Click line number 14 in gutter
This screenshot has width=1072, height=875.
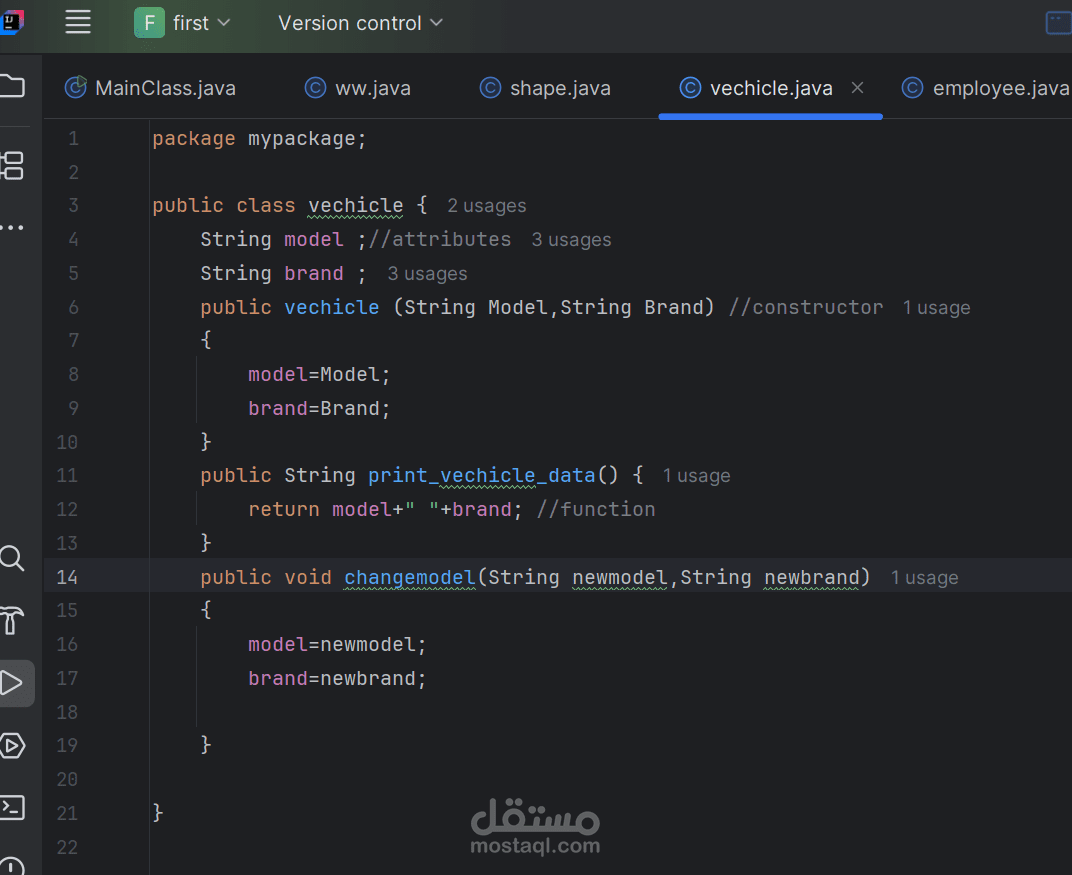click(67, 578)
